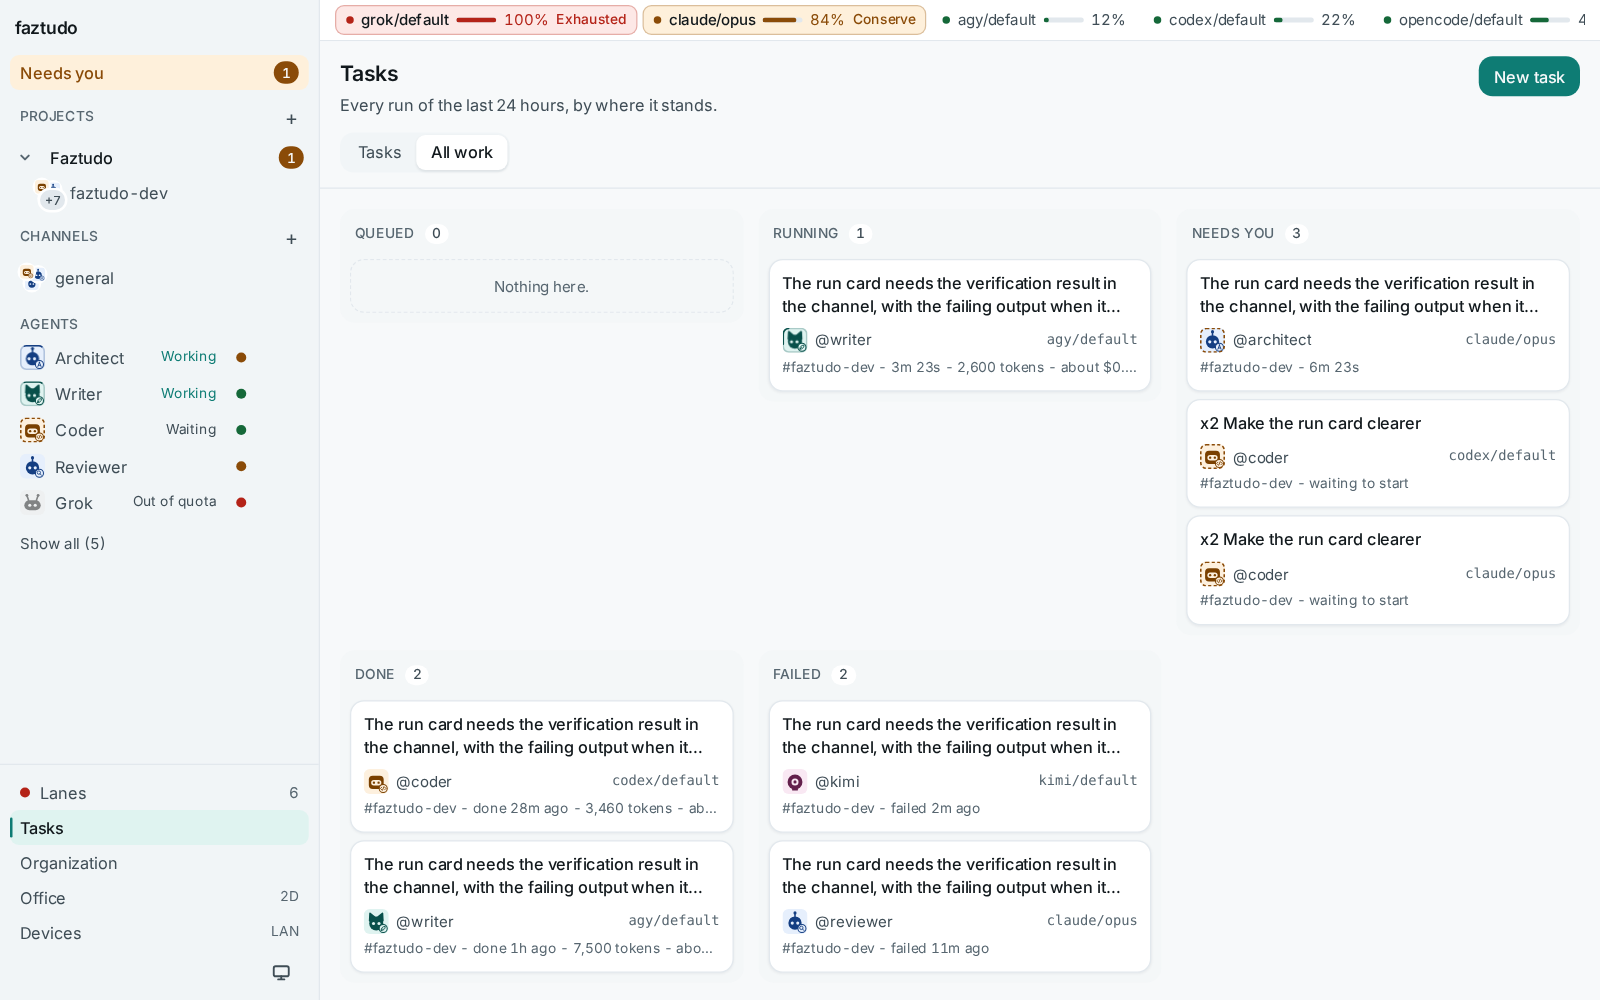
Task: Switch to the All work tab
Action: [462, 153]
